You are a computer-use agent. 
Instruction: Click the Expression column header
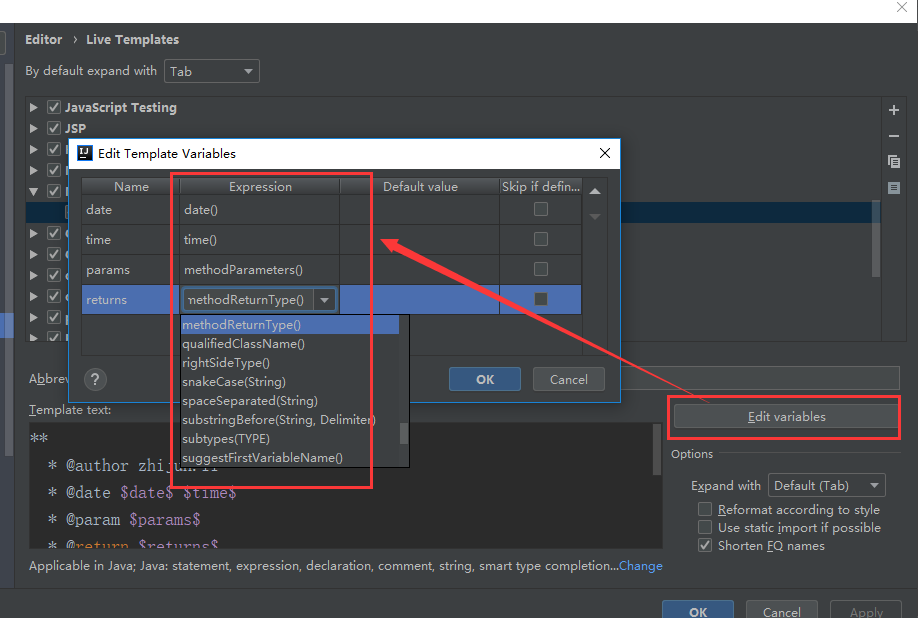coord(260,187)
